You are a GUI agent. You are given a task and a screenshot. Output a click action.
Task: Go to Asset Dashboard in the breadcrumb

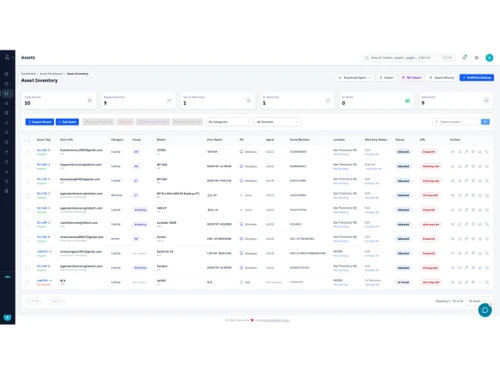pyautogui.click(x=51, y=74)
